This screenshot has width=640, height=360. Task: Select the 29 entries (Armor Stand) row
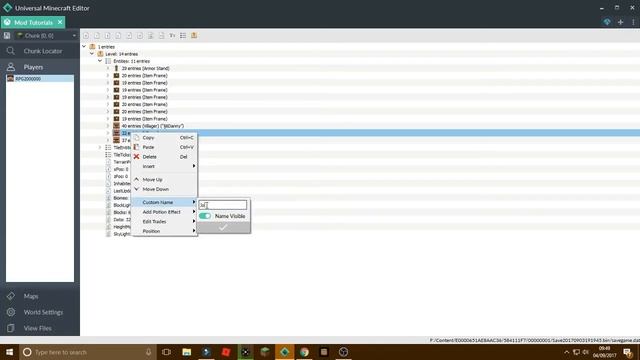coord(145,68)
